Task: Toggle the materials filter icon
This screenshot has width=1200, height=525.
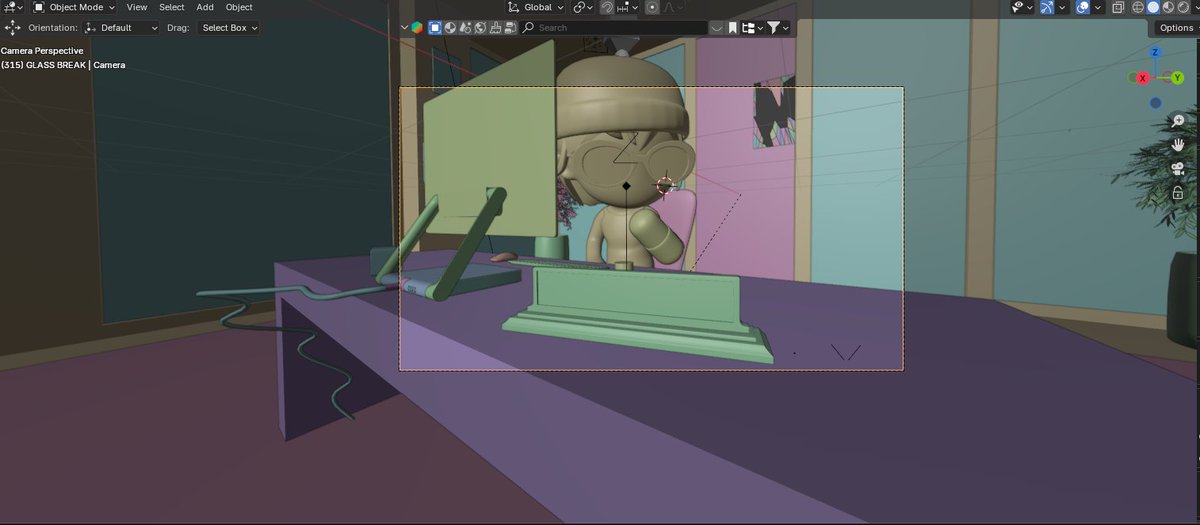Action: point(450,28)
